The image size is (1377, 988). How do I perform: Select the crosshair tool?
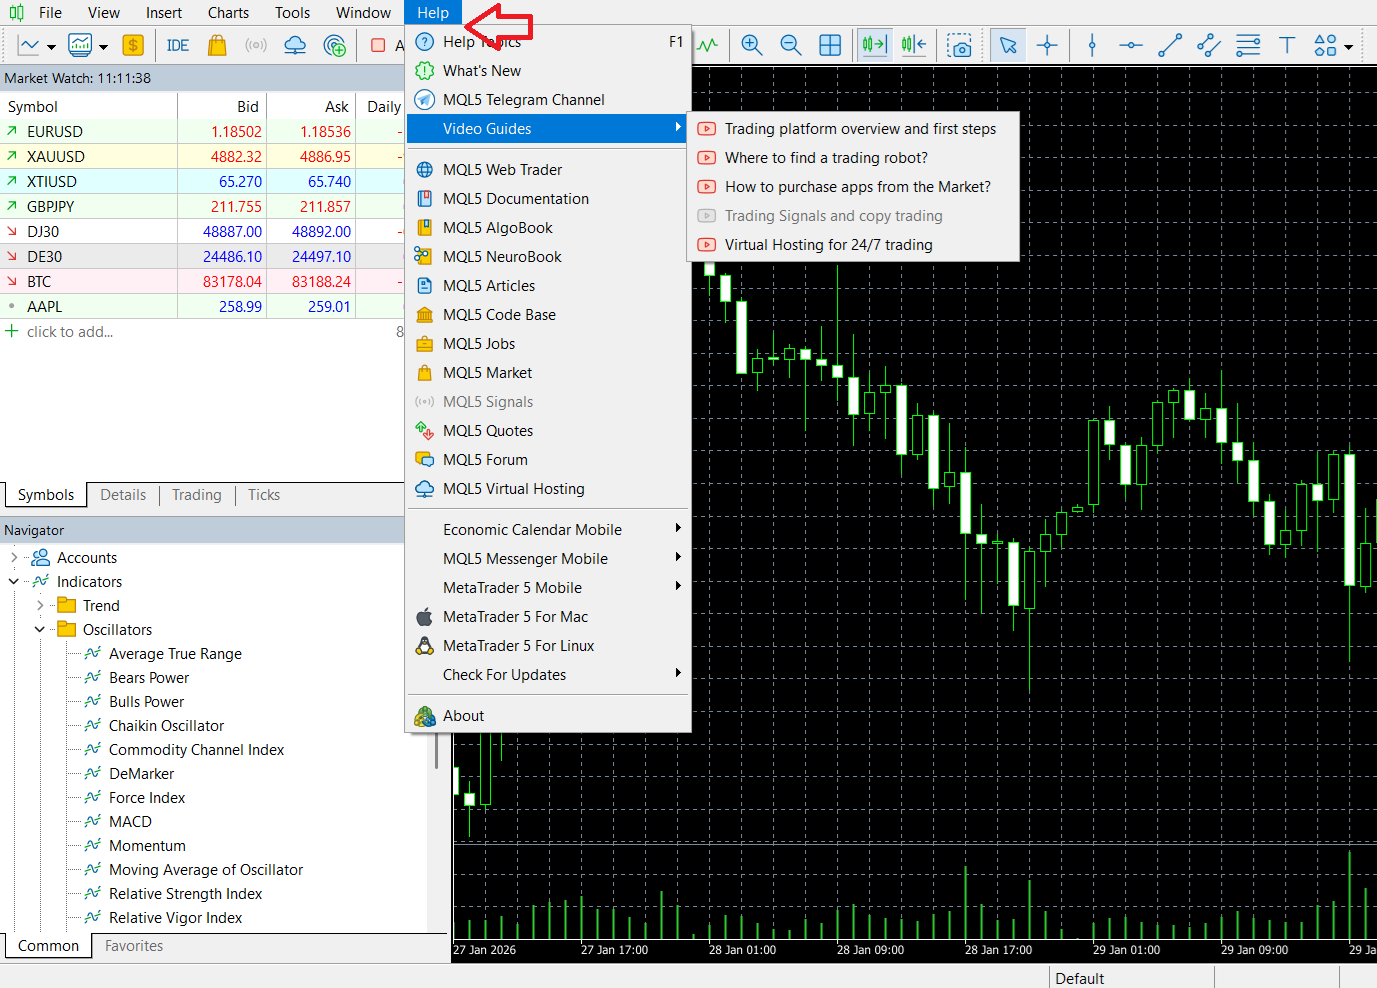[1047, 45]
